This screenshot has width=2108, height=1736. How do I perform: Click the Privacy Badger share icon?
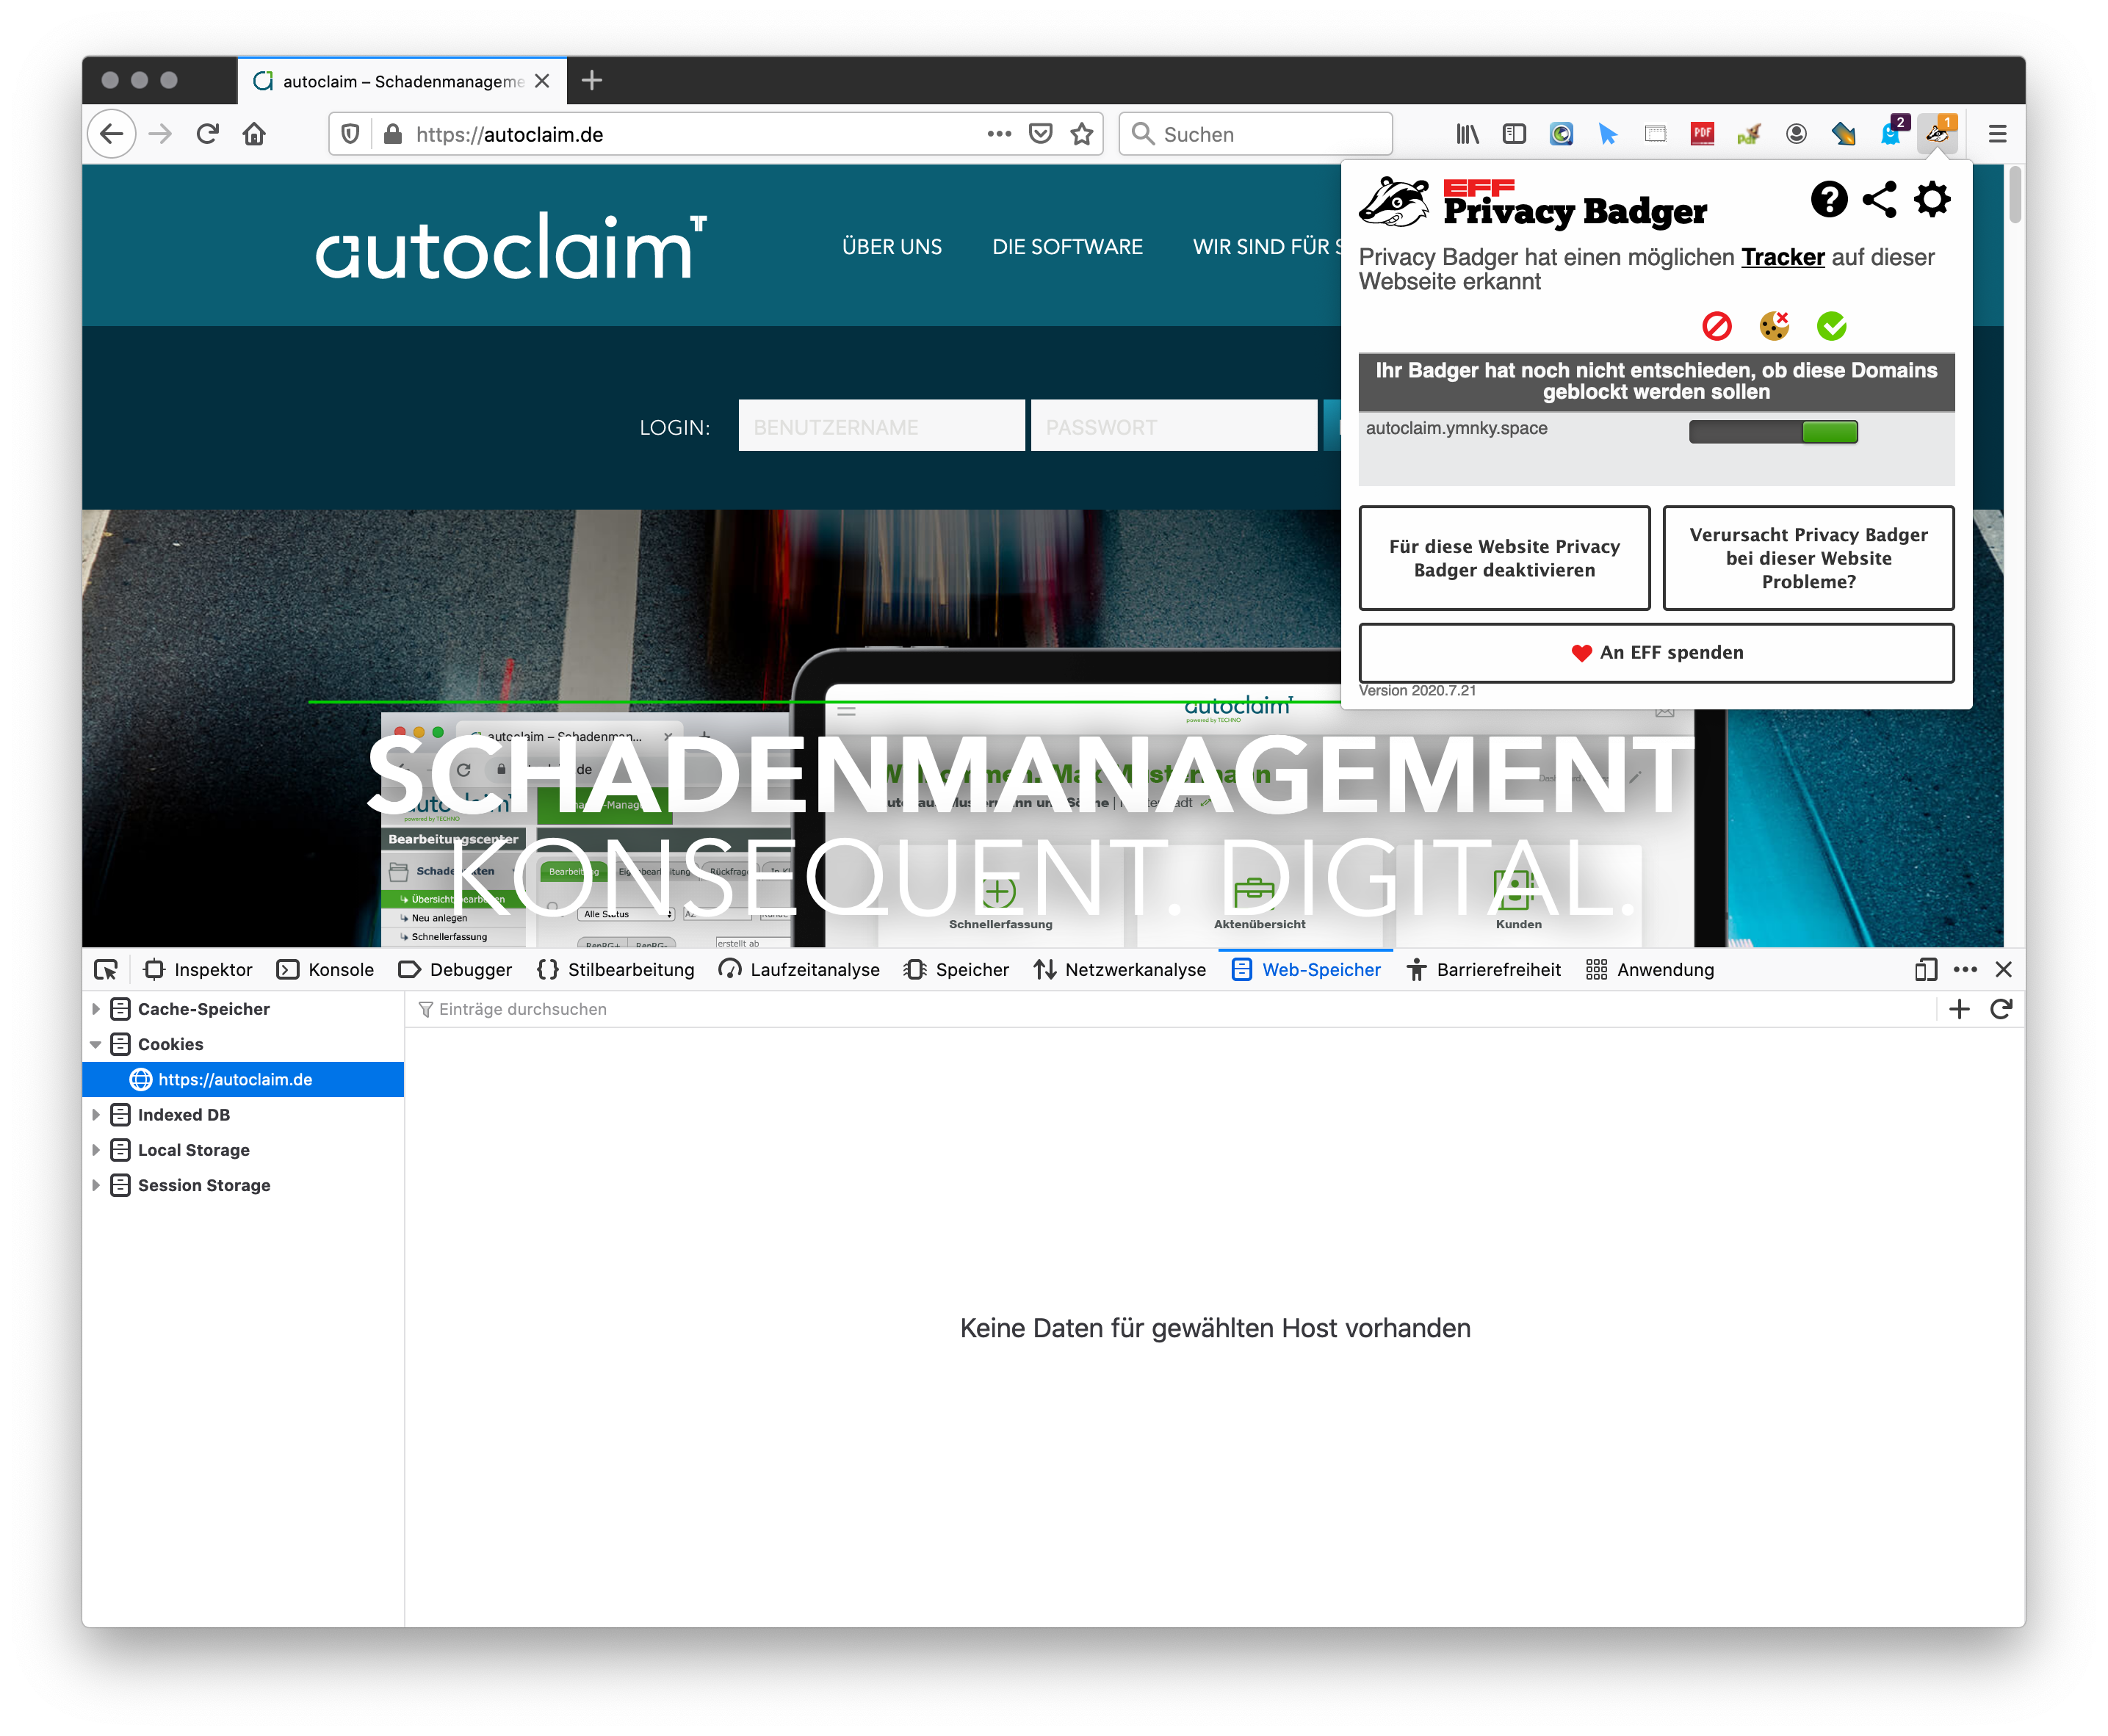point(1879,199)
